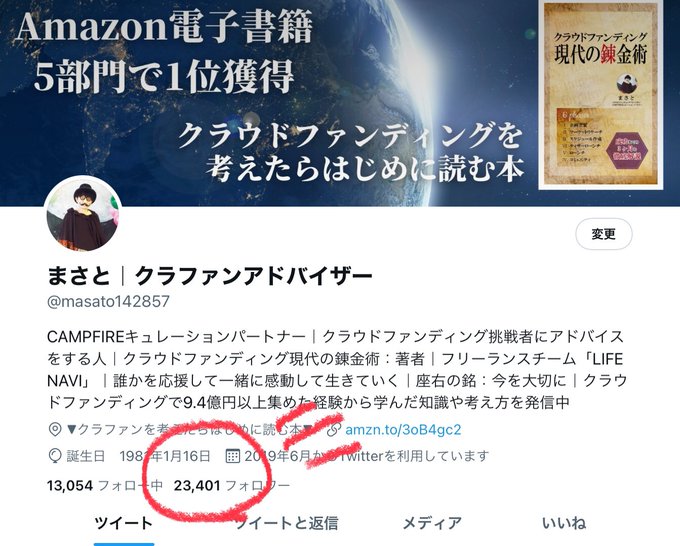Click the link chain icon
Screen dimensions: 680x546
(x=333, y=429)
